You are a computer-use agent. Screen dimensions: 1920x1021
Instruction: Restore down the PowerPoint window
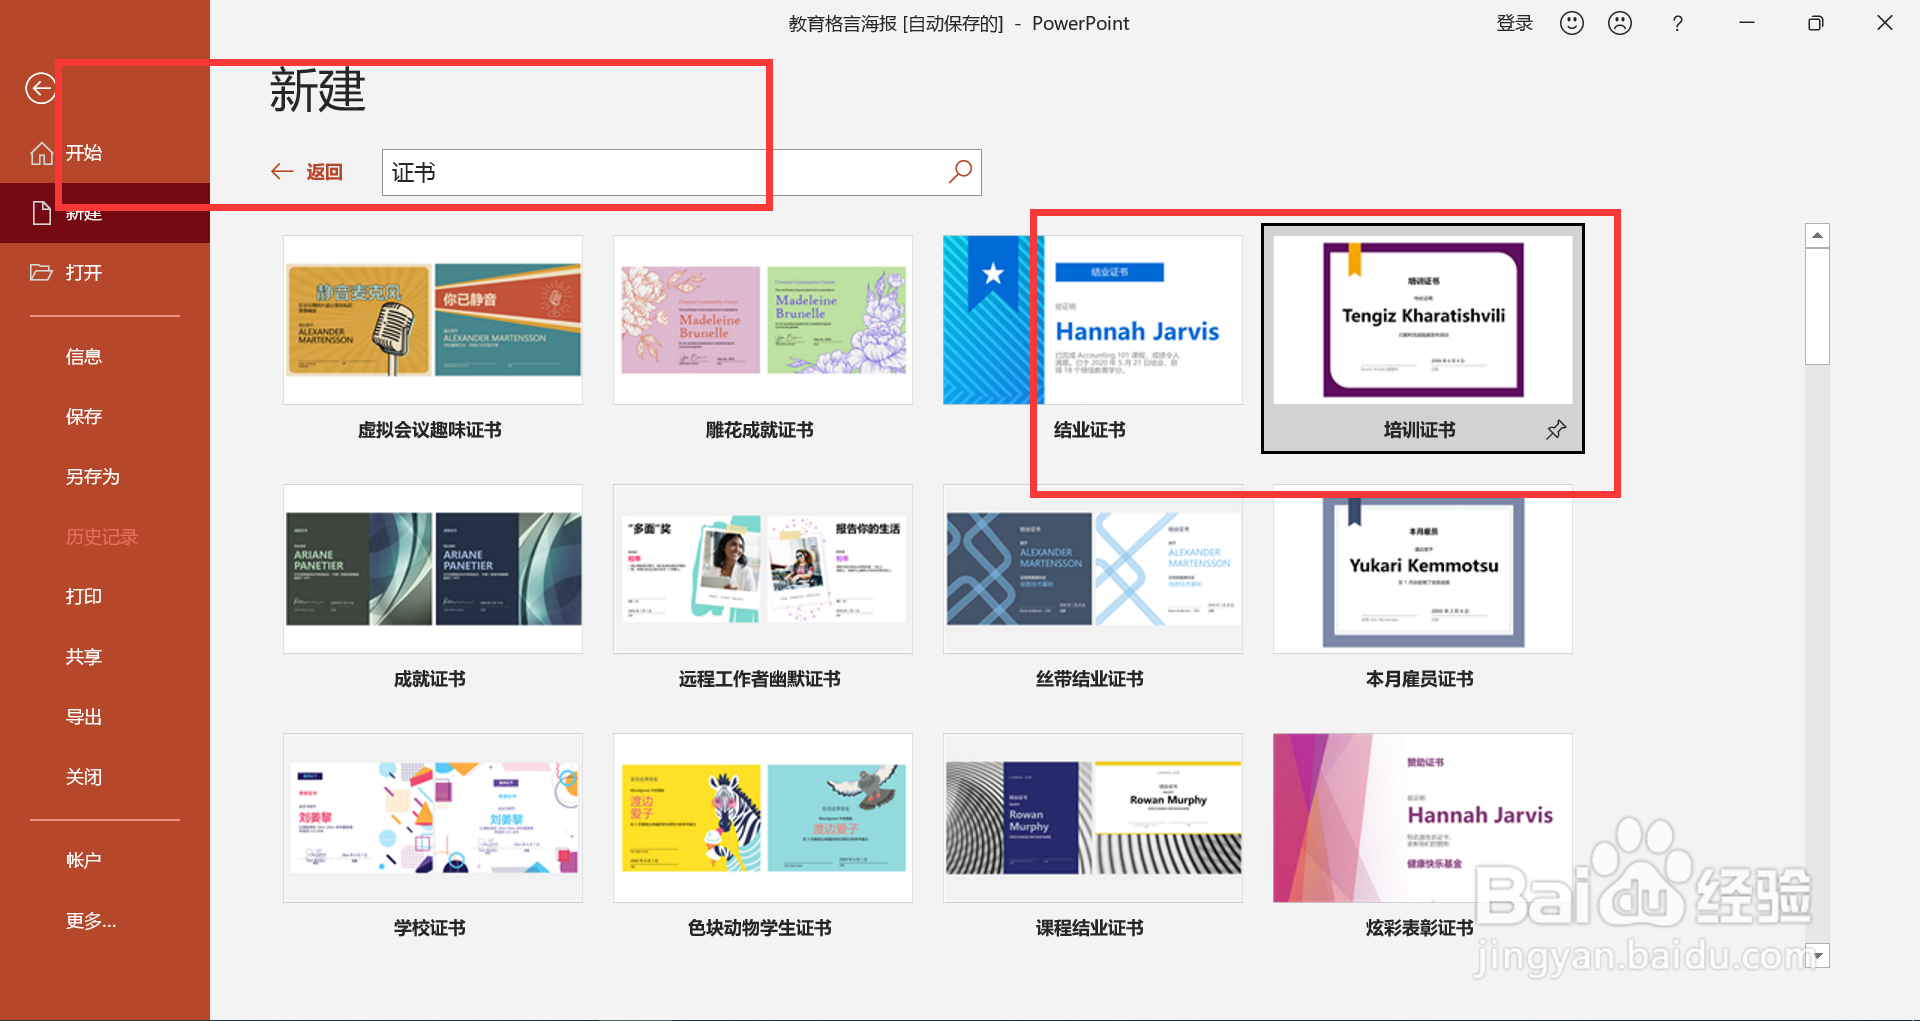click(x=1816, y=23)
